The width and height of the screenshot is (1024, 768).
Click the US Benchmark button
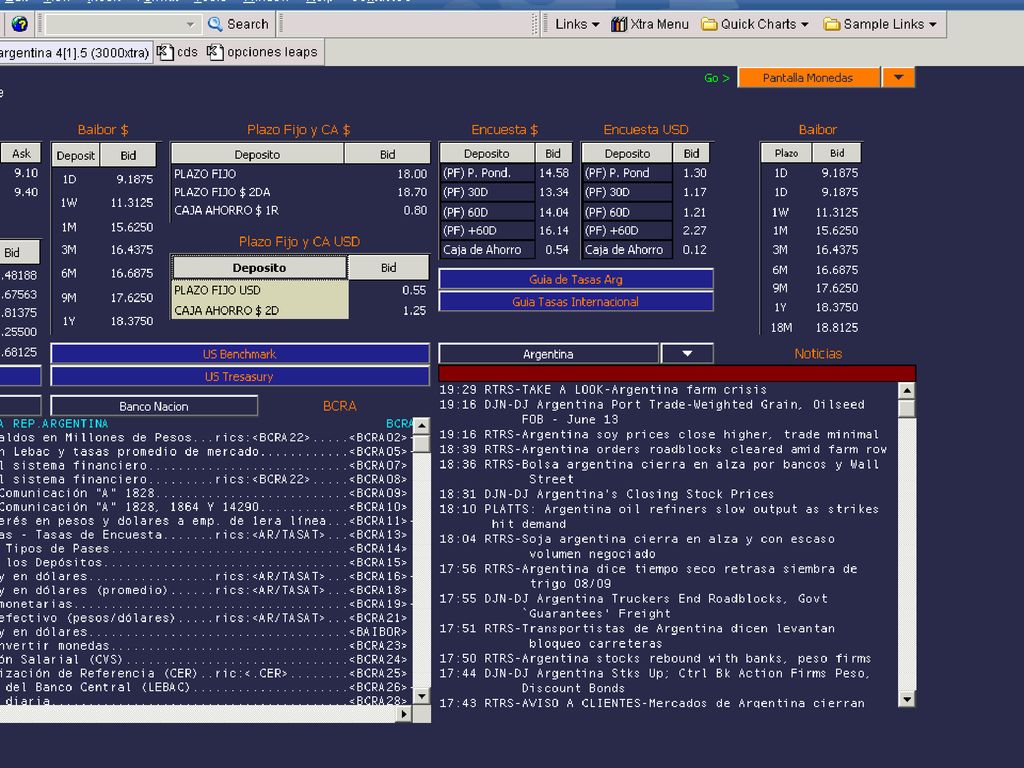(x=240, y=354)
